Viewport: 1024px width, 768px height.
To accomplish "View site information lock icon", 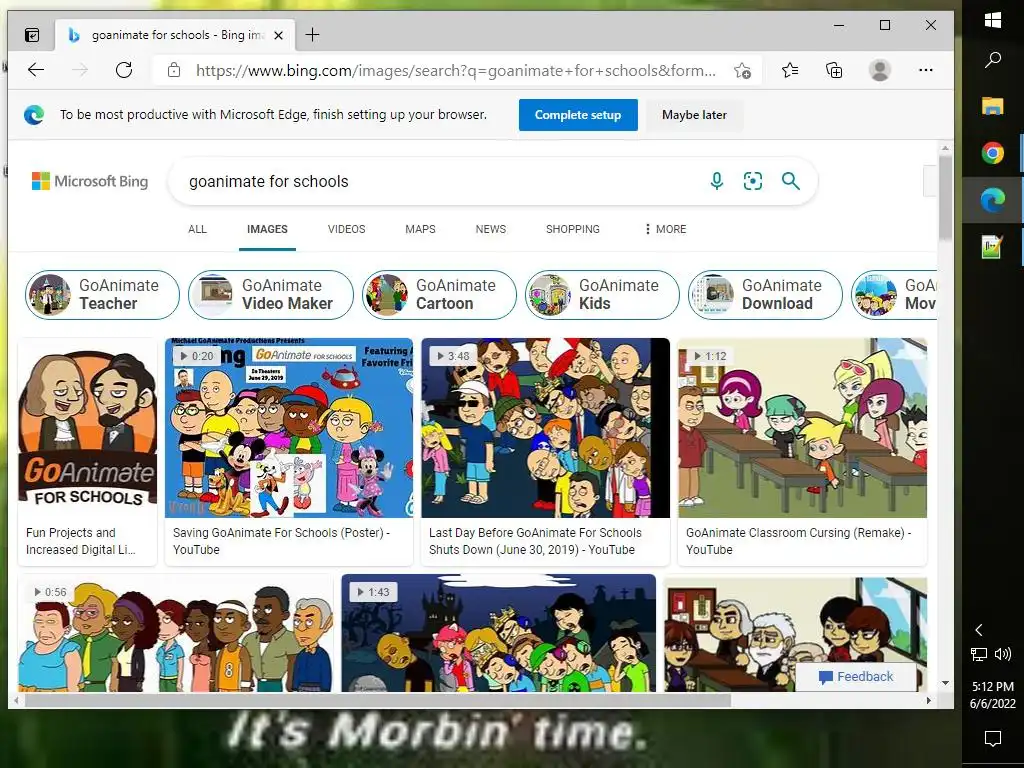I will click(x=174, y=70).
